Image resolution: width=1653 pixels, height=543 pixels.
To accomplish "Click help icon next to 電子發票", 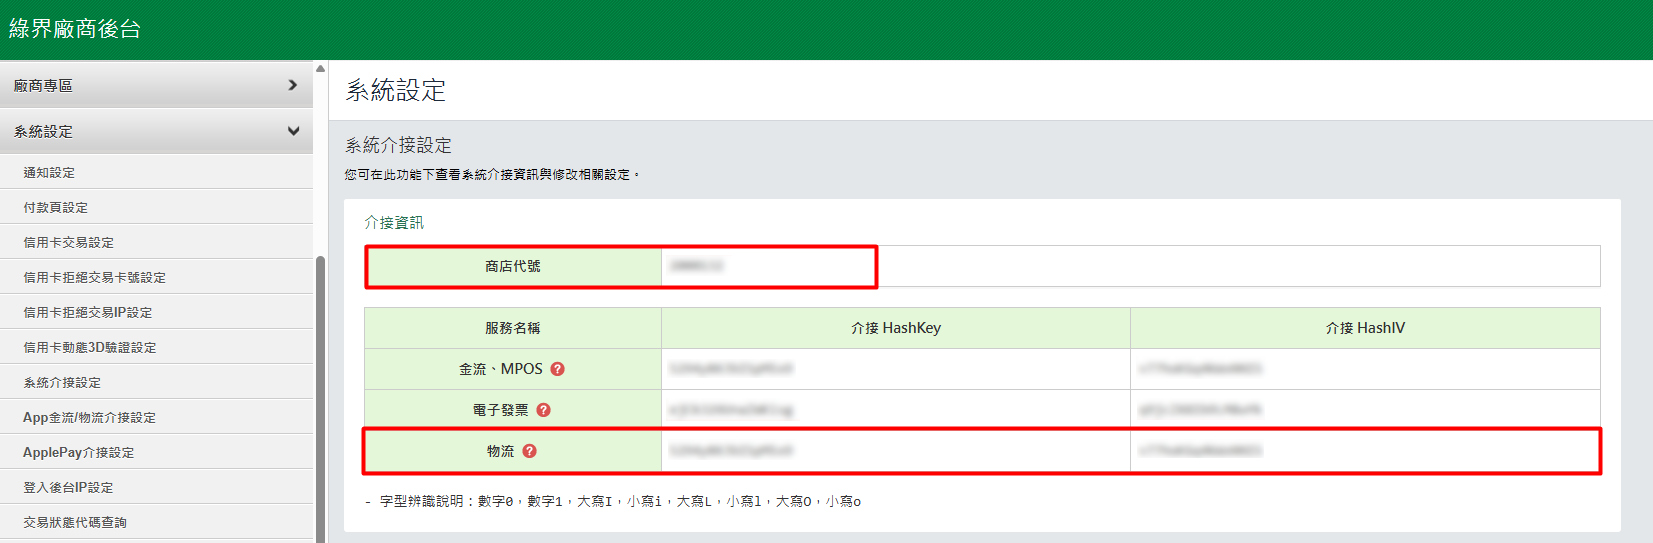I will point(544,410).
